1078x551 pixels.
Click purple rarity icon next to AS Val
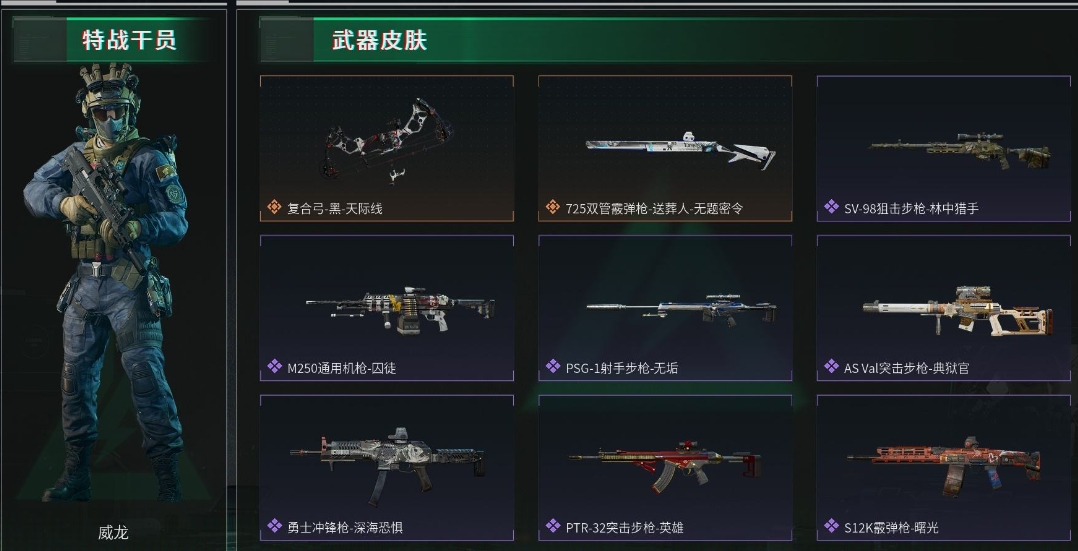pos(831,366)
